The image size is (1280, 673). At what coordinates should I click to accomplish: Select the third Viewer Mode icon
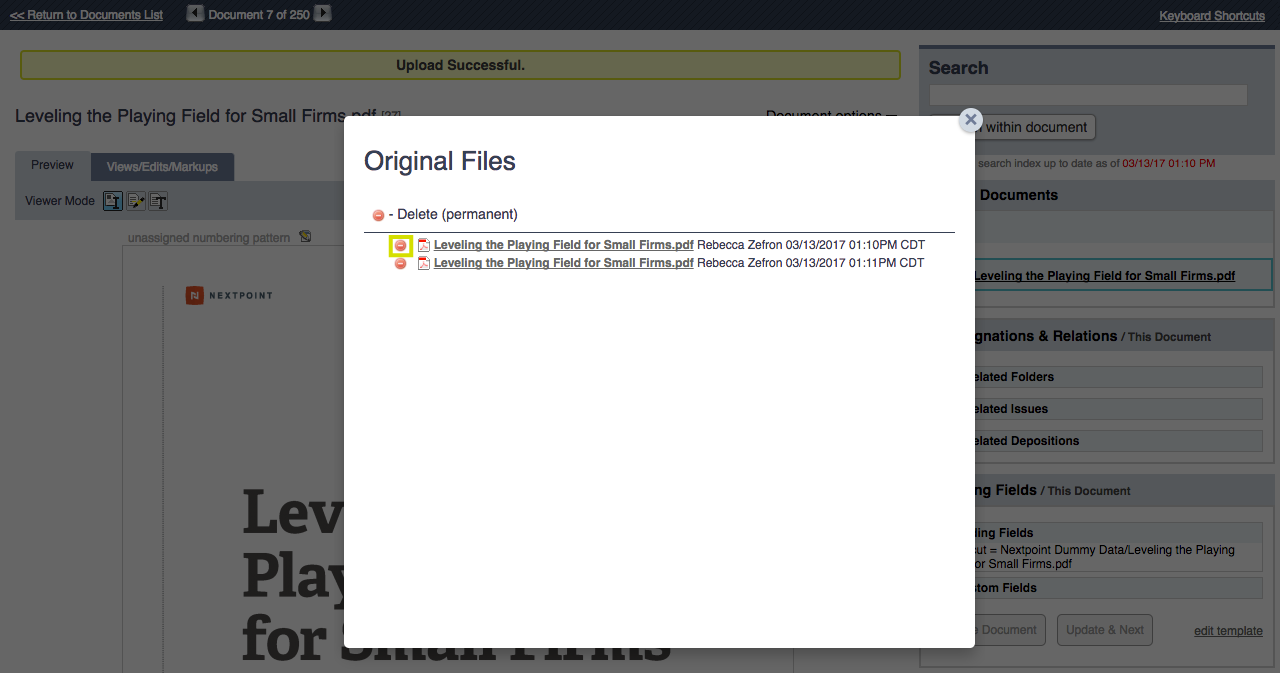coord(158,201)
